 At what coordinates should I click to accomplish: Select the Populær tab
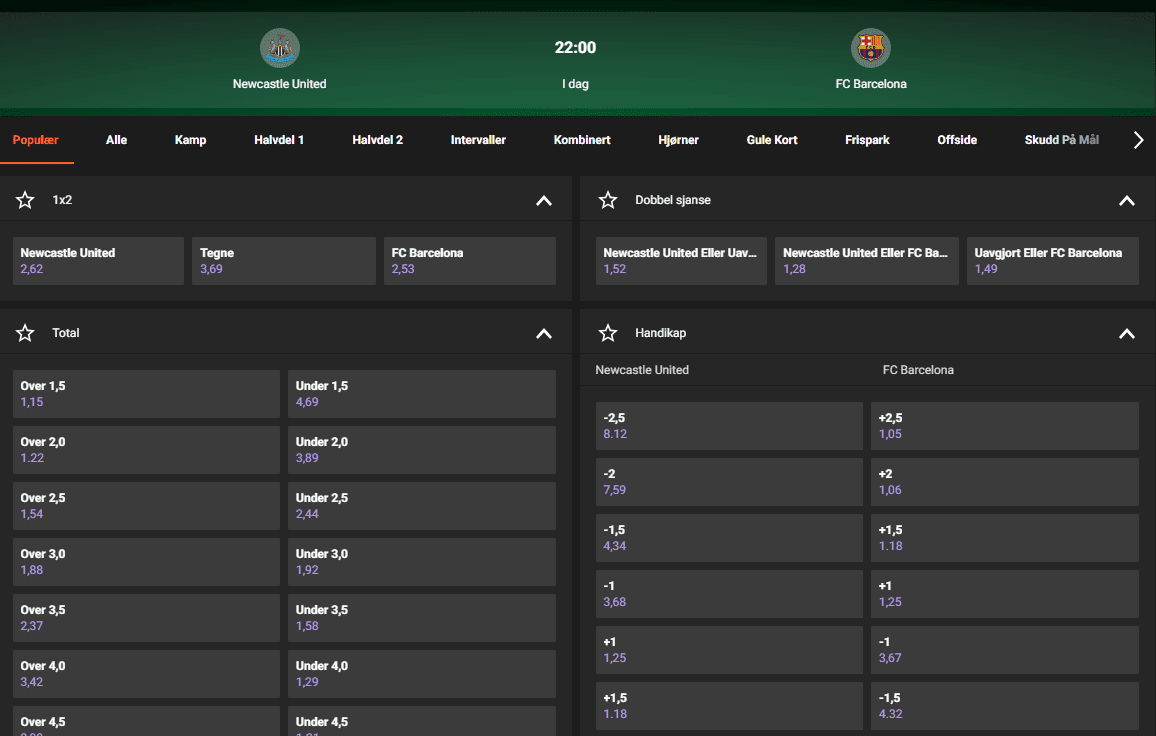tap(35, 139)
